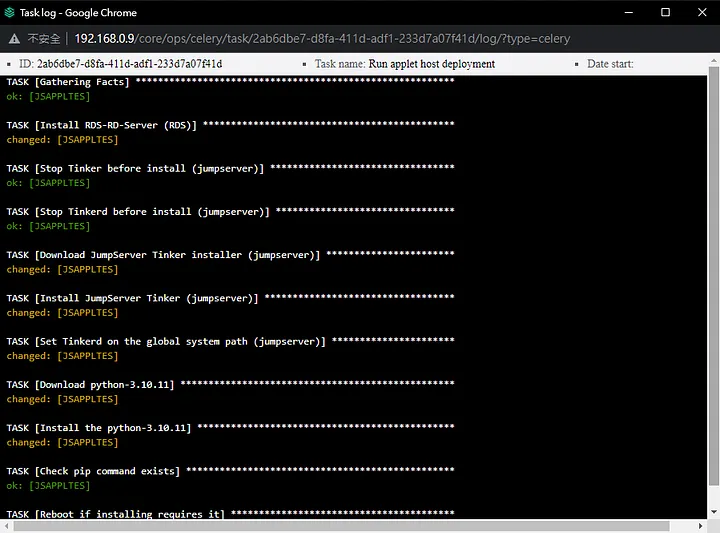The width and height of the screenshot is (720, 533).
Task: Close the Task log window
Action: [x=702, y=12]
